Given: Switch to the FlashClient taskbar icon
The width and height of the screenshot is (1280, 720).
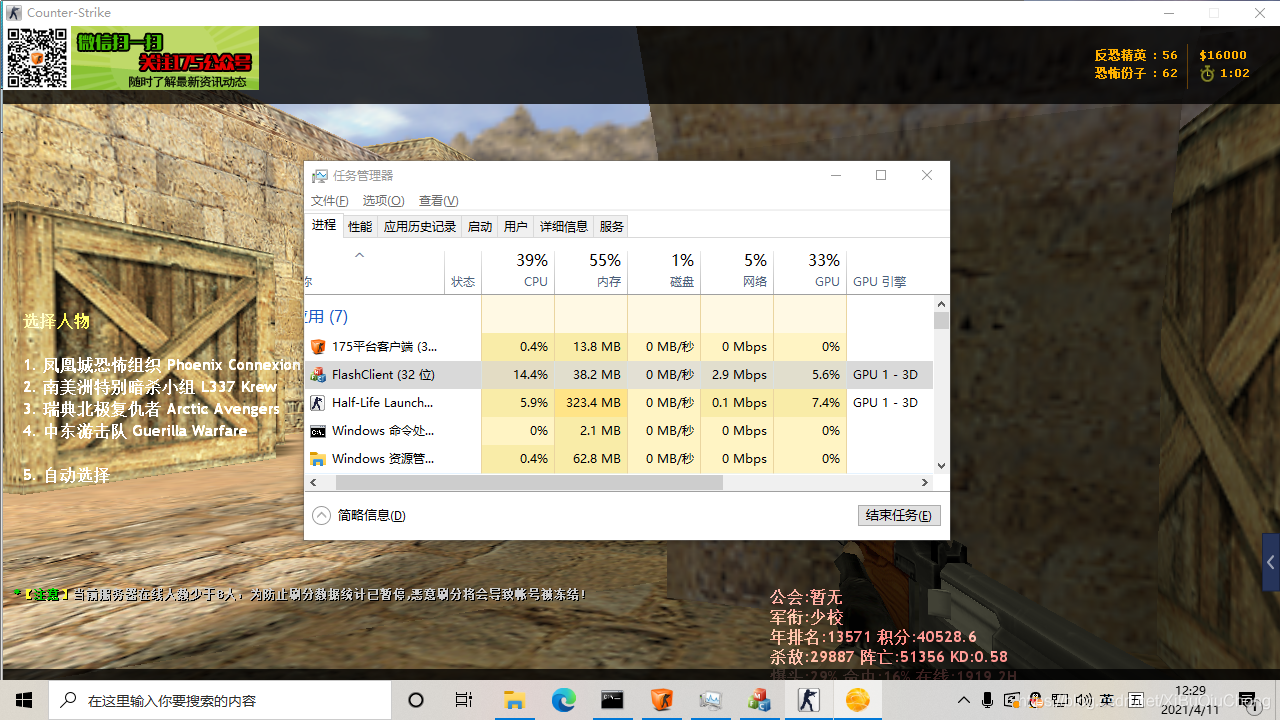Looking at the screenshot, I should [x=759, y=700].
